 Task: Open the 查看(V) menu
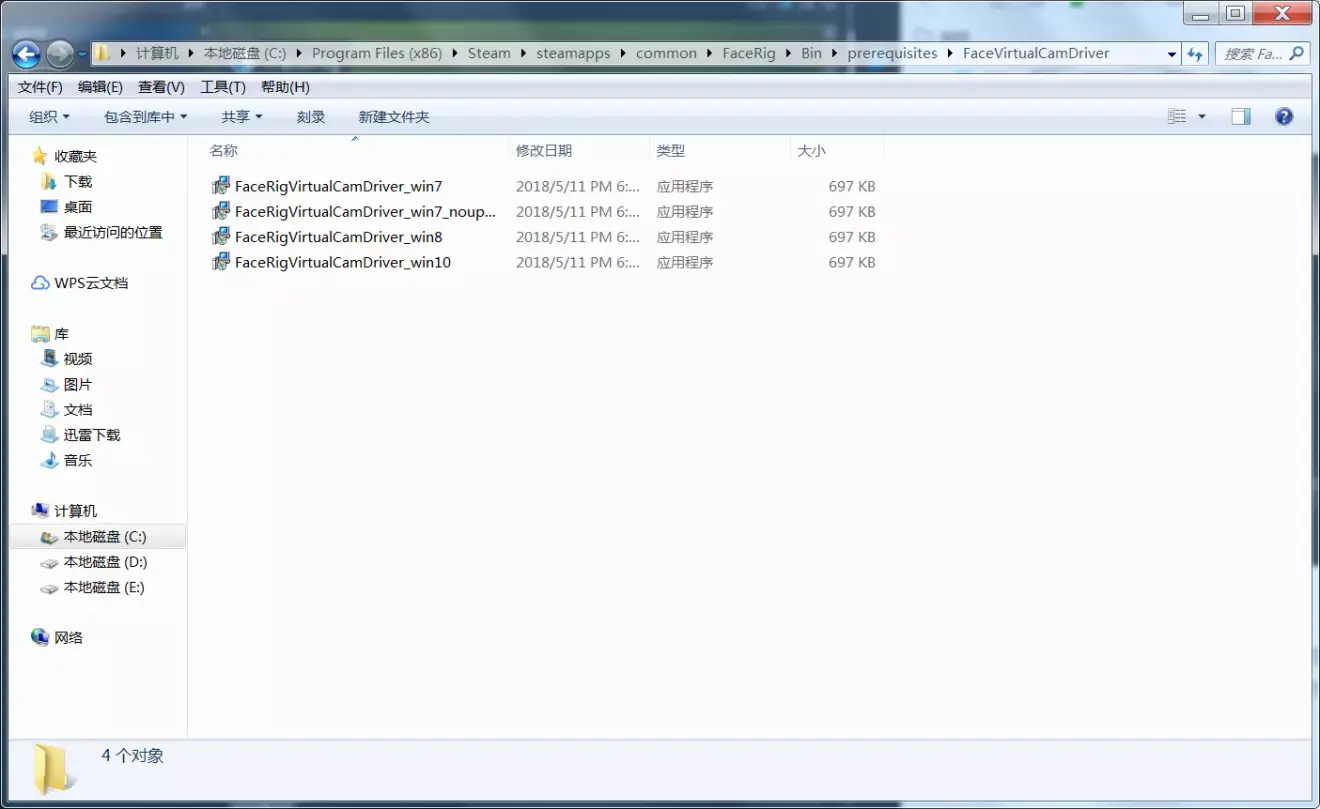[161, 87]
